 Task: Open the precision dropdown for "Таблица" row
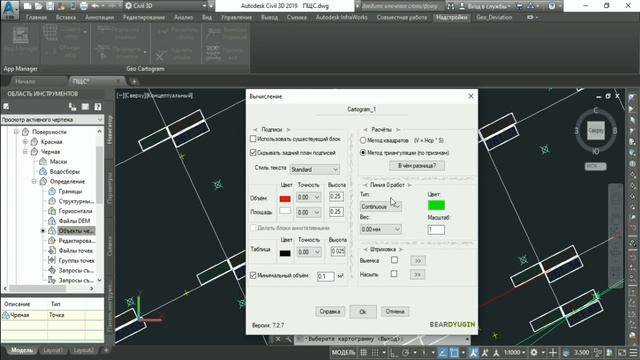pos(309,252)
